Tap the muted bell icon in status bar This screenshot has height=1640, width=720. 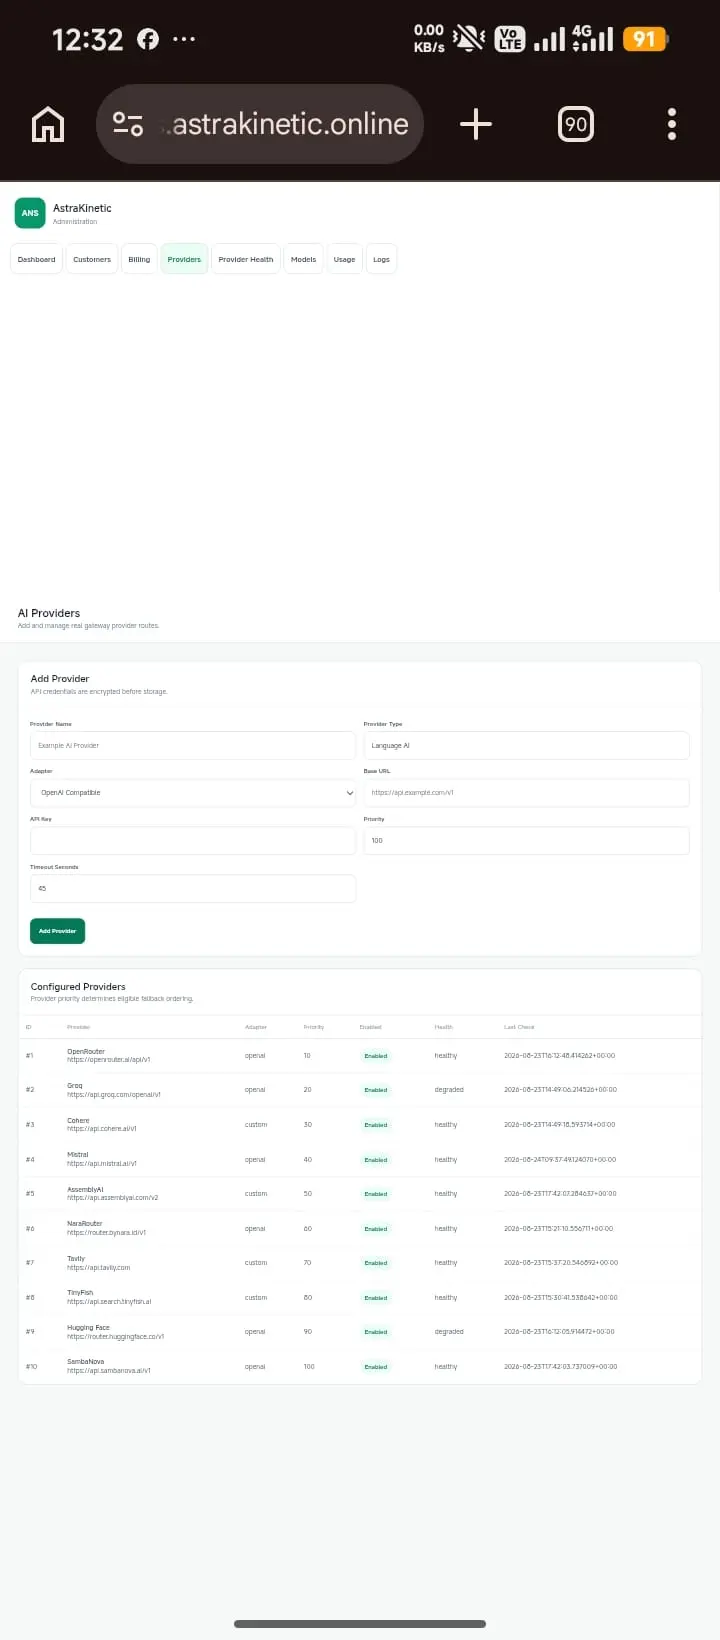pyautogui.click(x=469, y=39)
